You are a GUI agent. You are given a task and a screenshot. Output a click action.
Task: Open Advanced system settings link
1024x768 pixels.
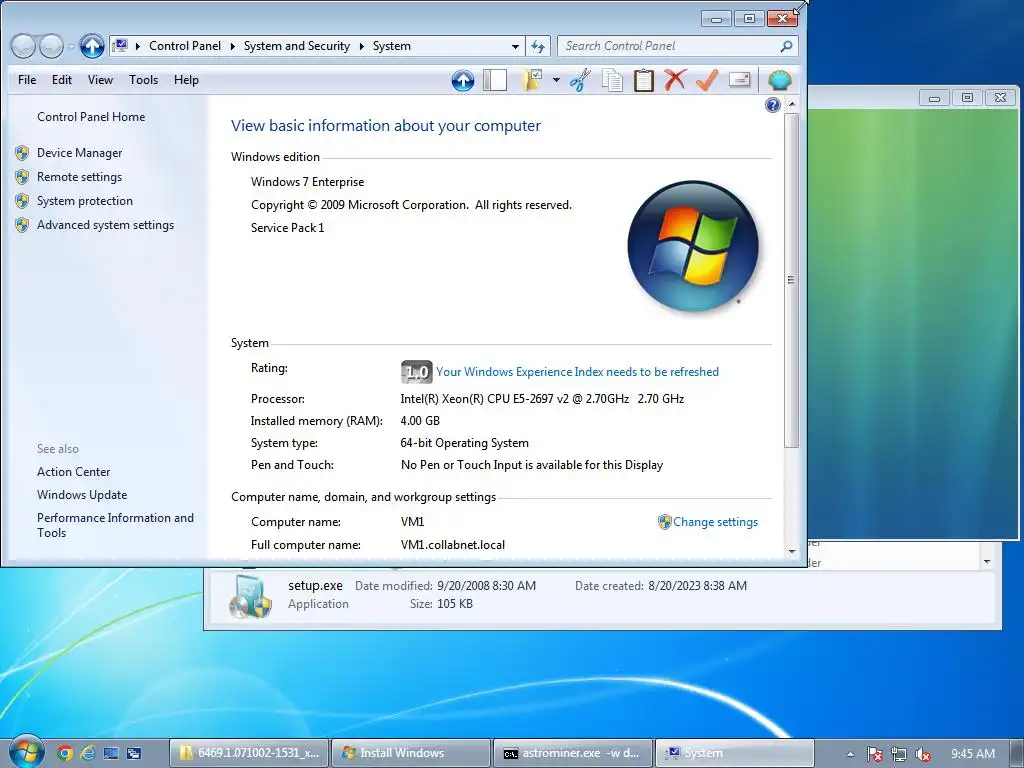pos(105,225)
